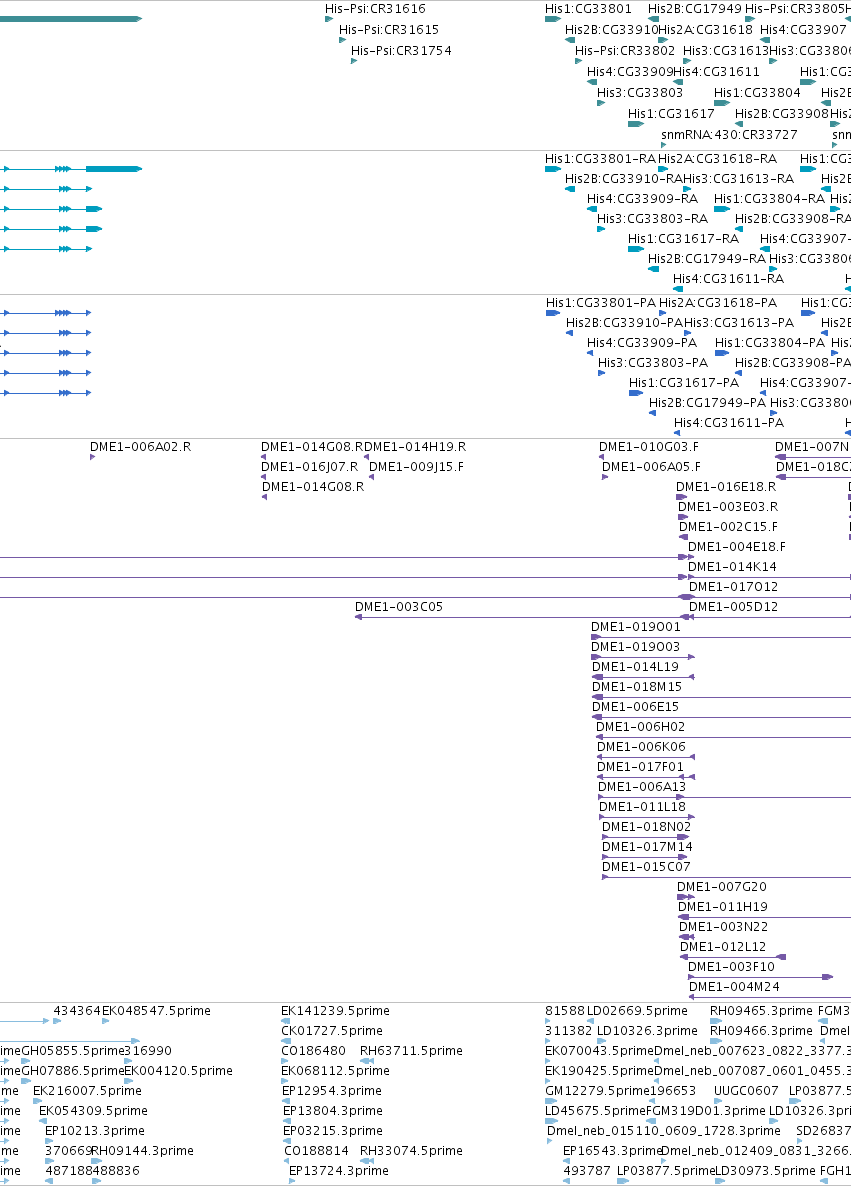Viewport: 851px width, 1186px height.
Task: Select the His-Psi:CR31616 gene label
Action: click(x=375, y=9)
